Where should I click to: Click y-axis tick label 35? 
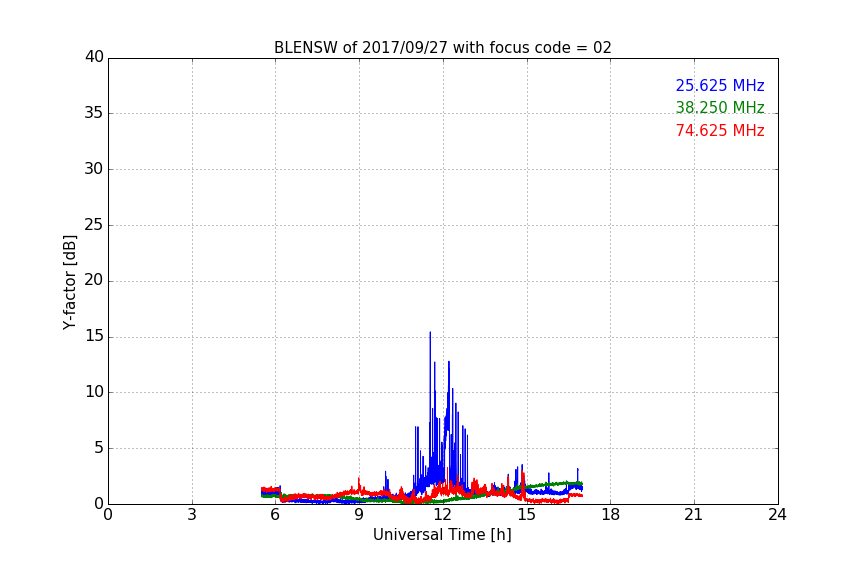[94, 113]
